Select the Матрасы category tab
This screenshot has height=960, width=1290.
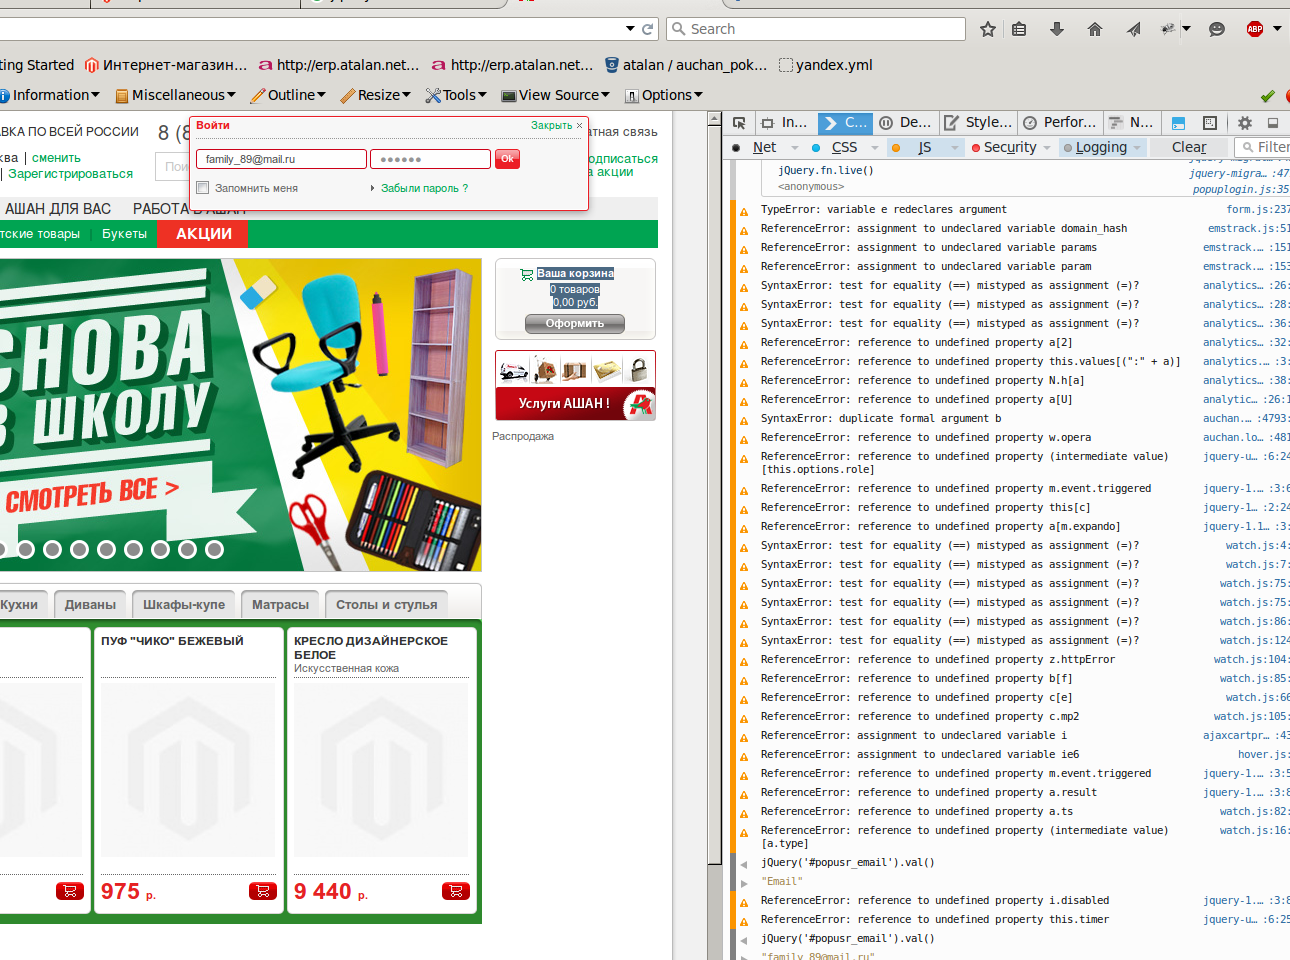(x=280, y=605)
